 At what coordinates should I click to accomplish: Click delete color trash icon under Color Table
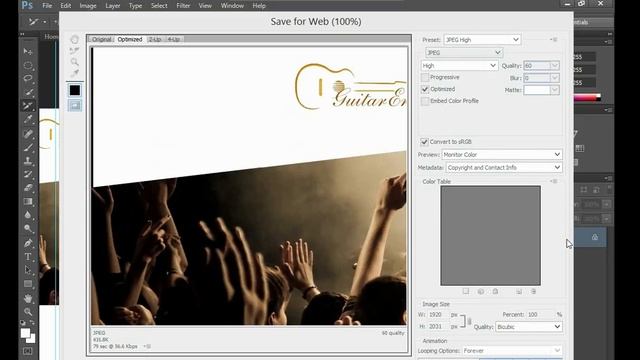coord(533,291)
